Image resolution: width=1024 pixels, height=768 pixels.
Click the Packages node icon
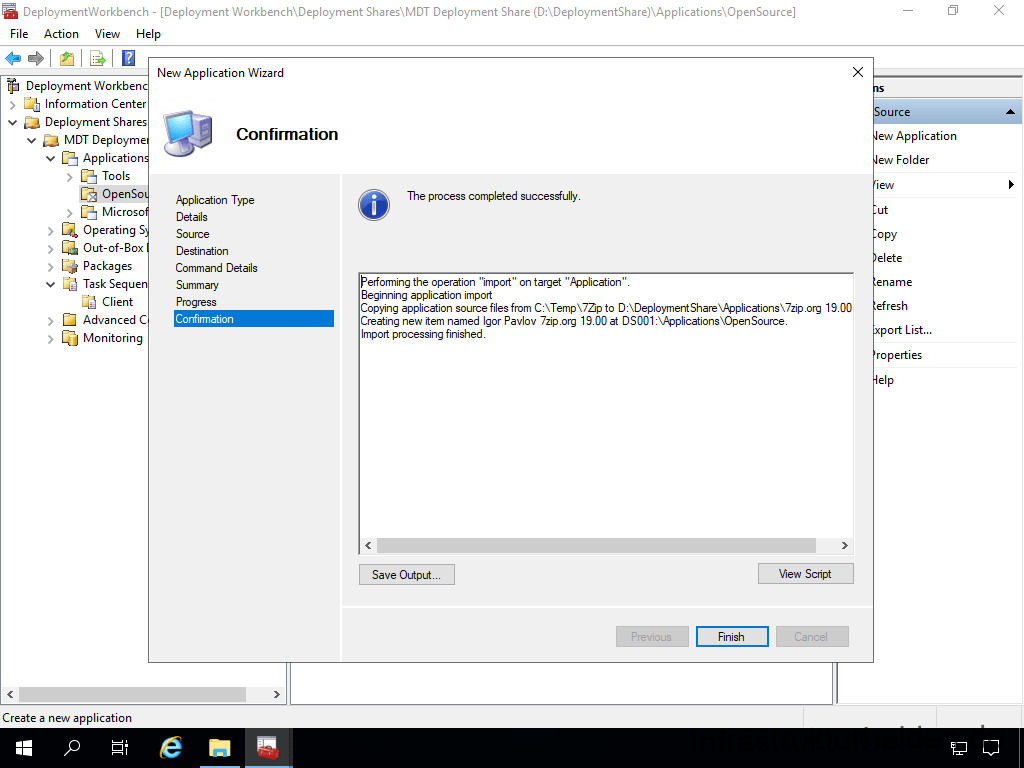point(70,266)
